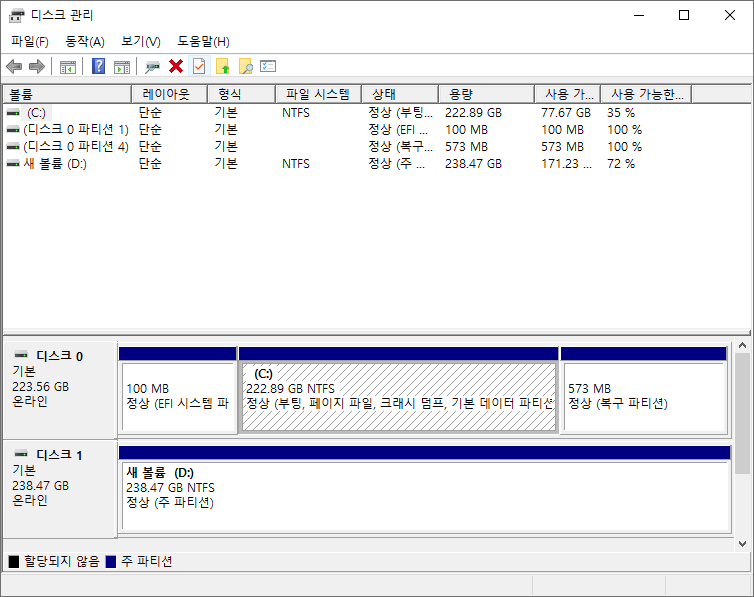Toggle the action pane toolbar icon
Viewport: 754px width, 597px height.
122,67
